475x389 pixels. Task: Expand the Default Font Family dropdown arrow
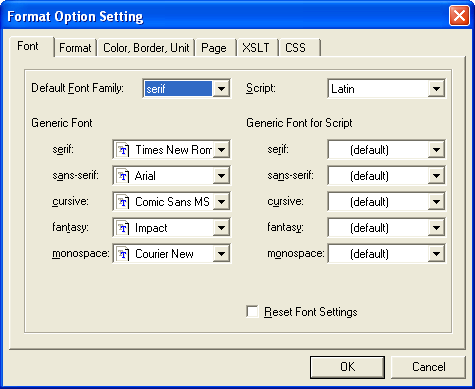click(221, 89)
